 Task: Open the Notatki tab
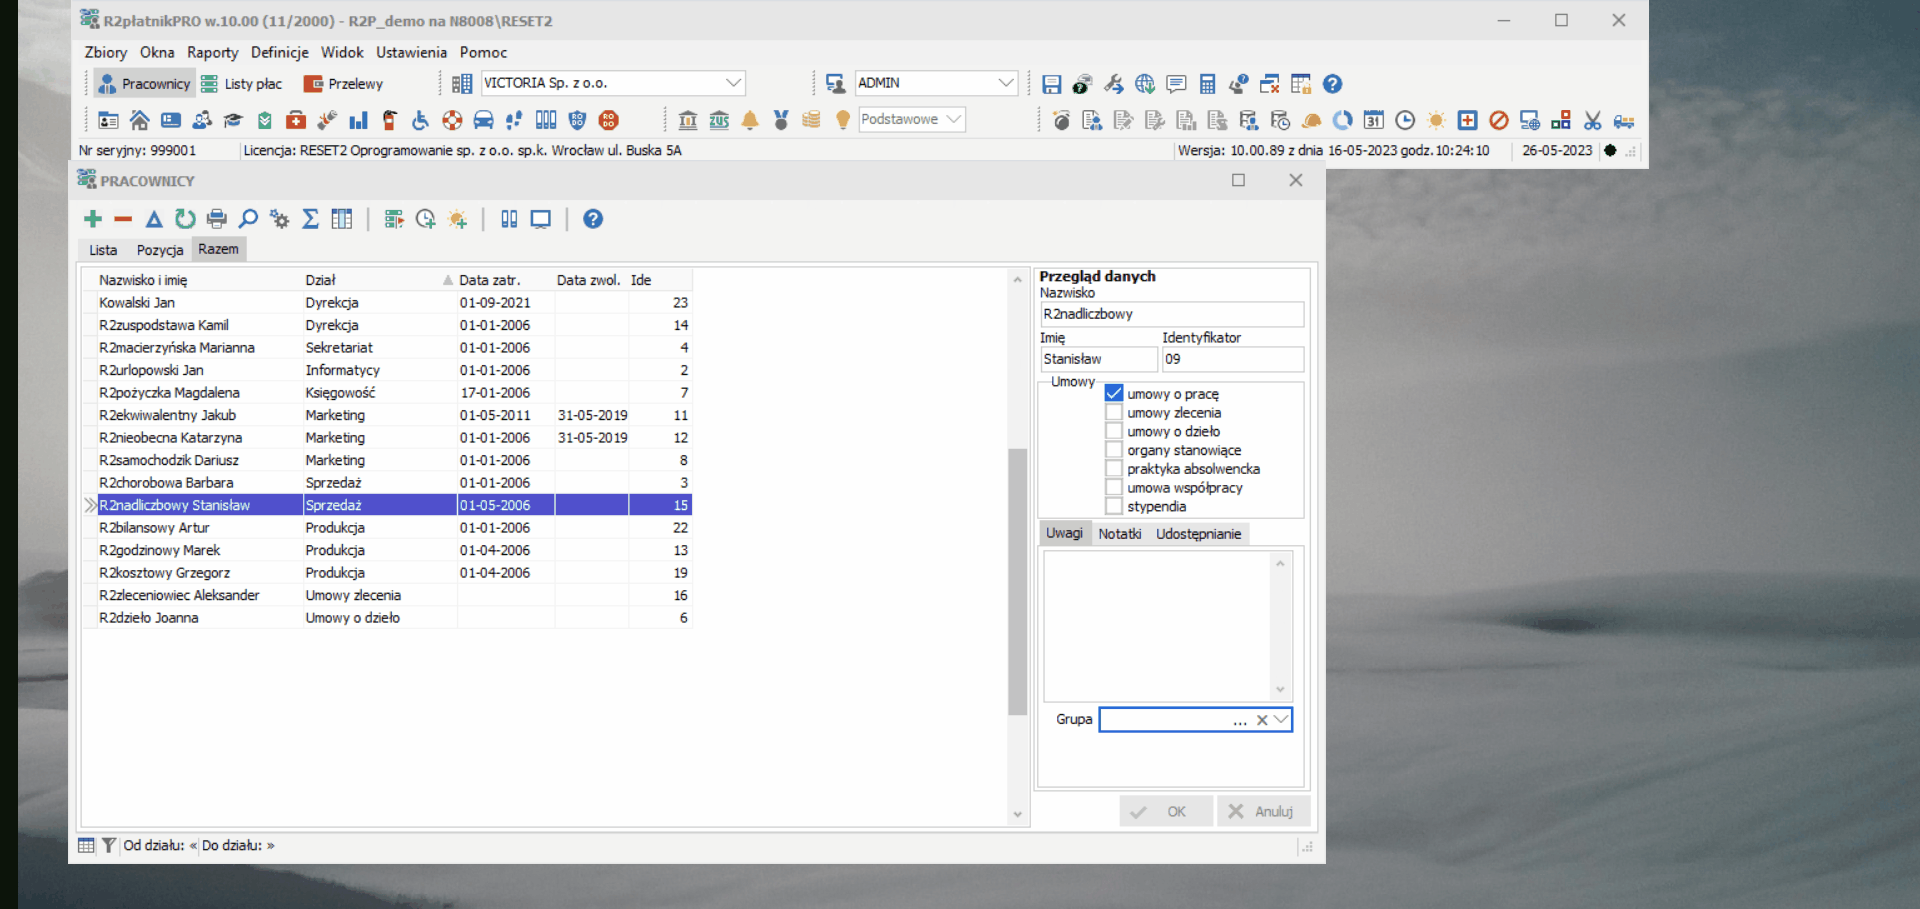(1119, 533)
